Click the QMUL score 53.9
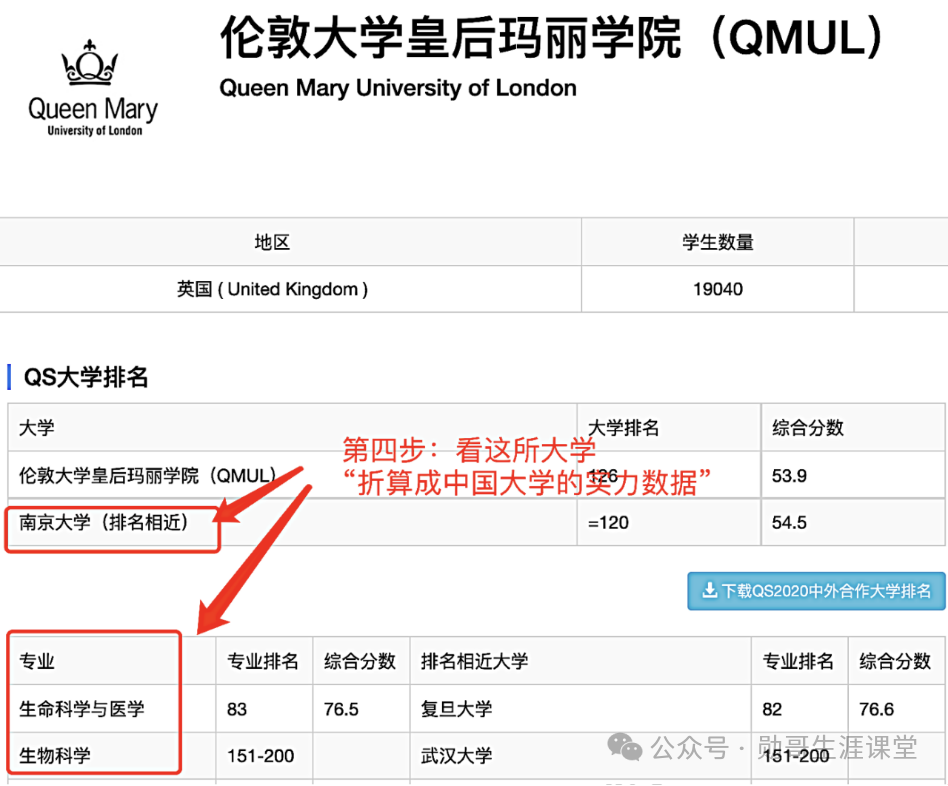Screen dimensions: 948x786 pos(789,476)
